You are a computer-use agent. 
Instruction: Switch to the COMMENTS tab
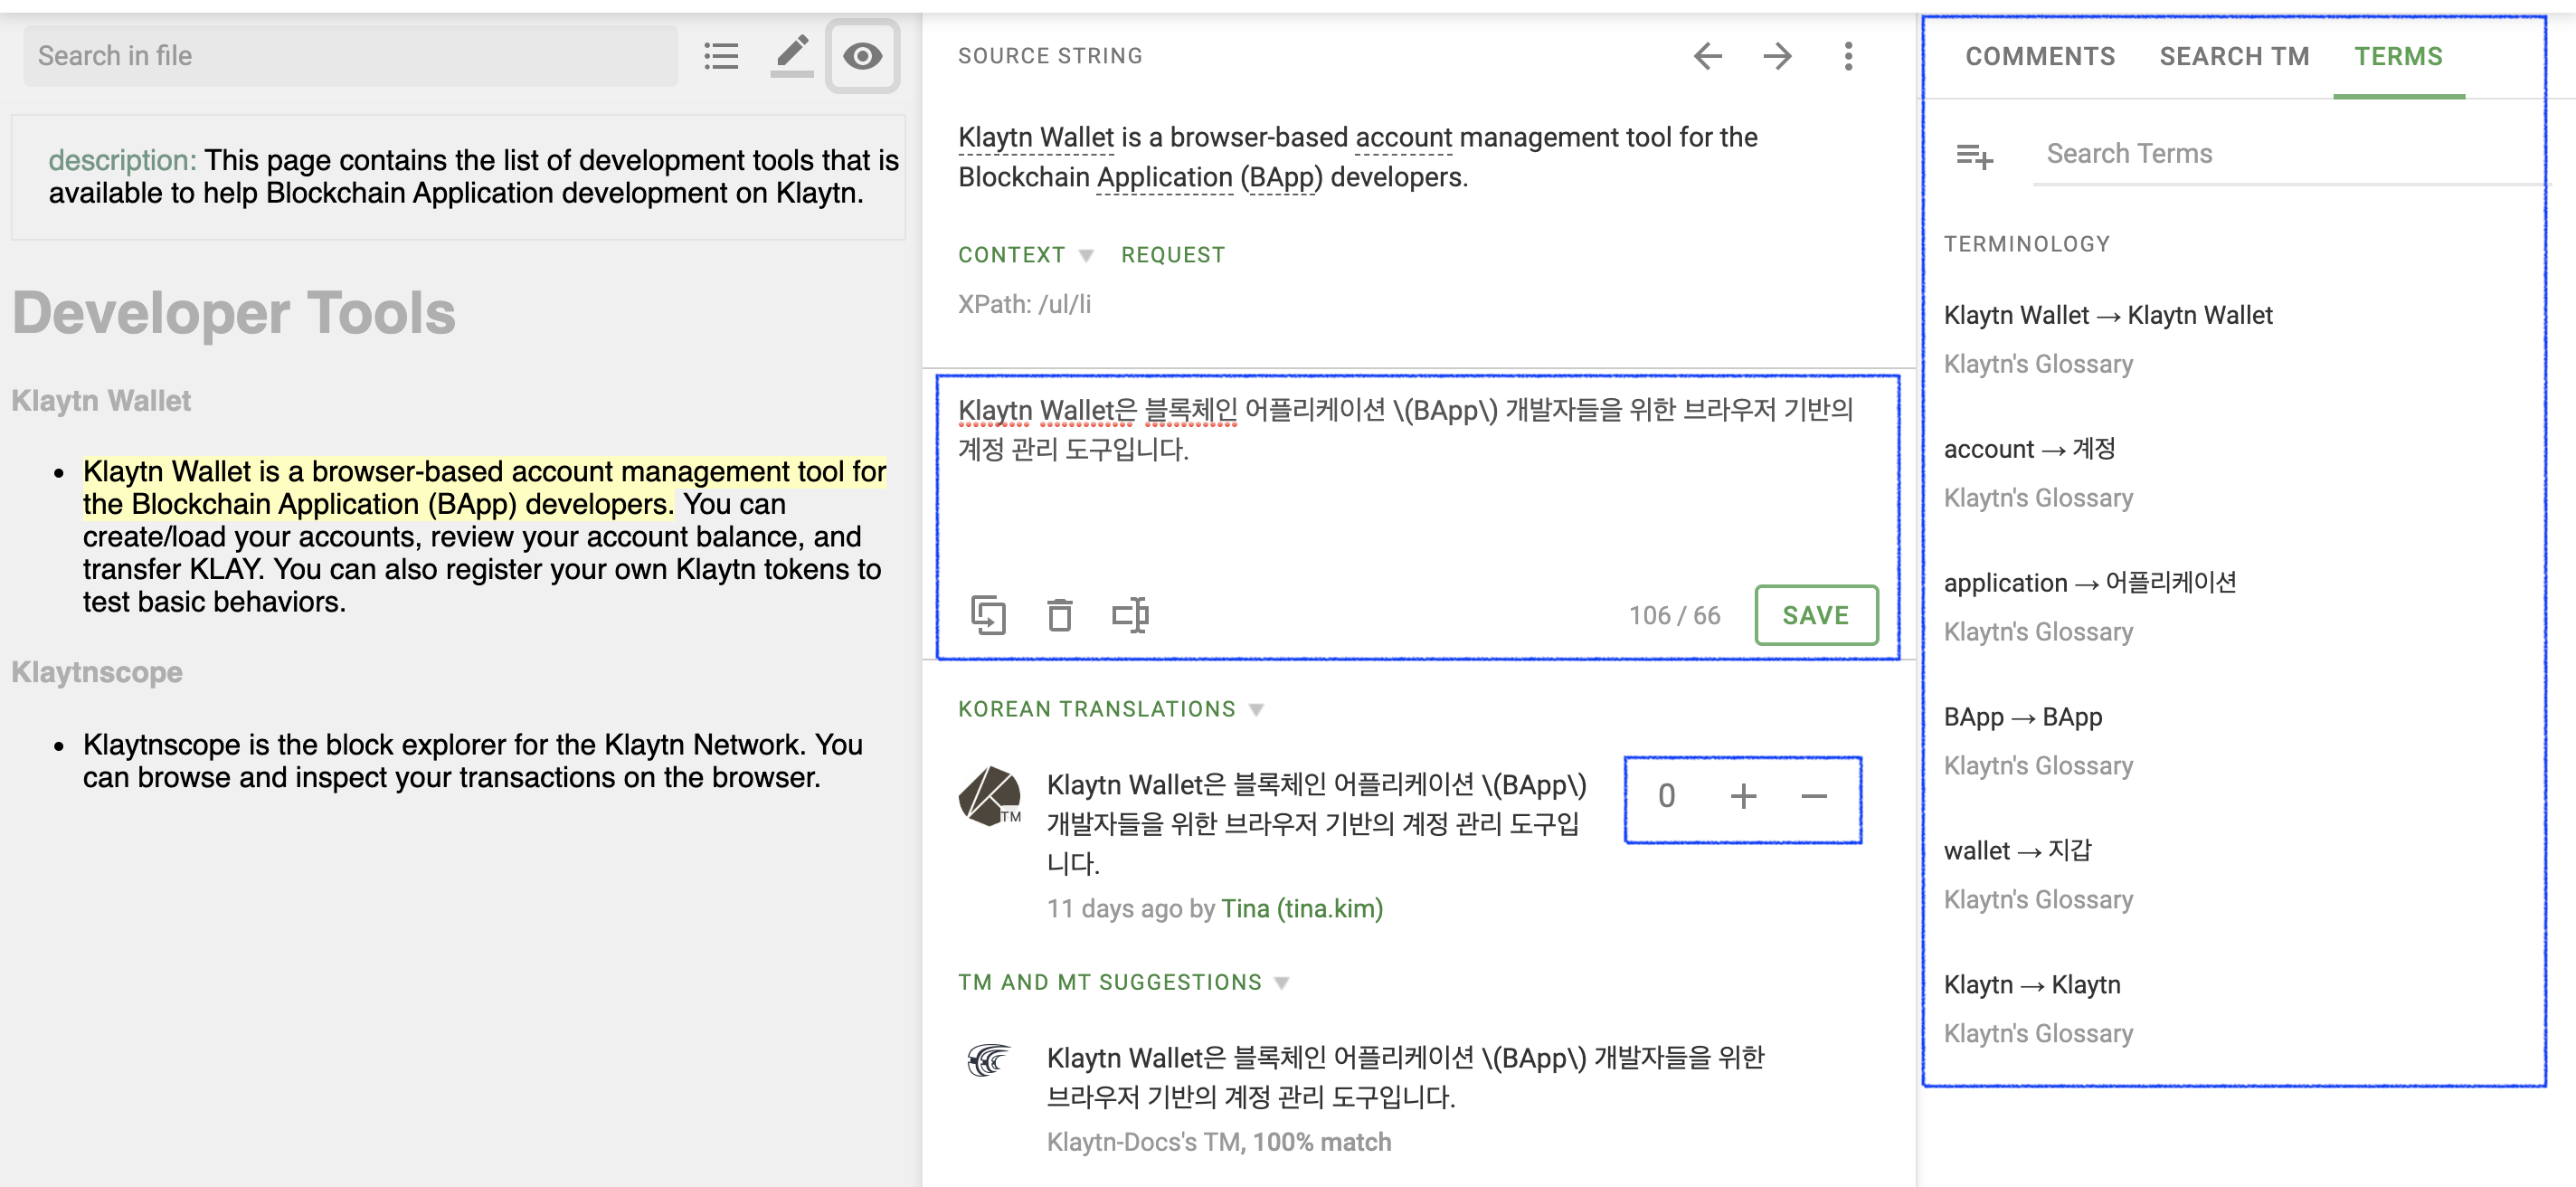coord(2040,56)
